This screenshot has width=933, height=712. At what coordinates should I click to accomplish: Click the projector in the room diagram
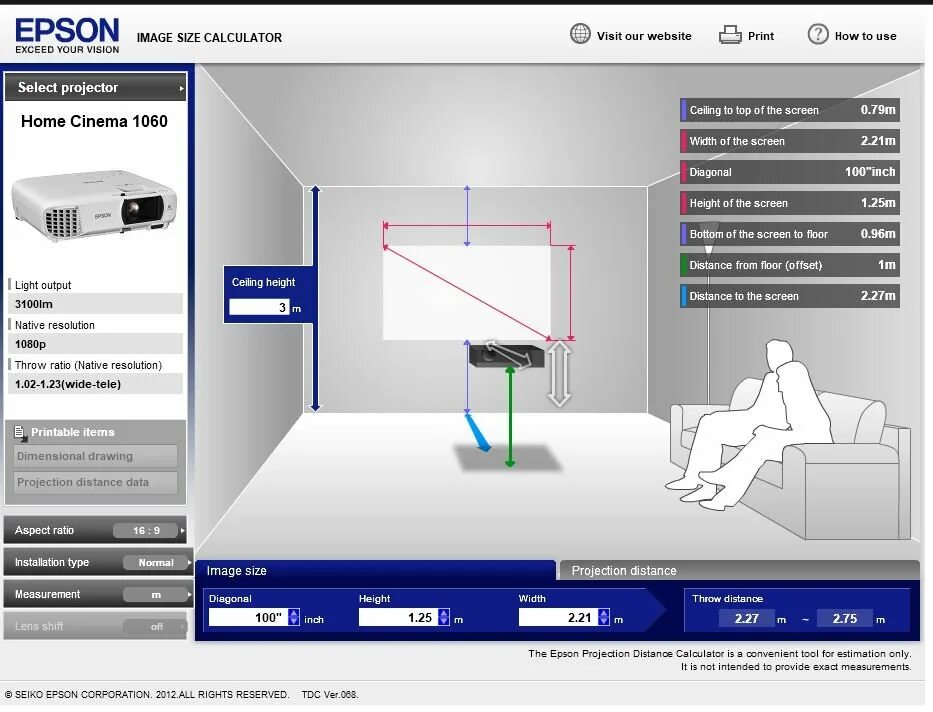(506, 356)
